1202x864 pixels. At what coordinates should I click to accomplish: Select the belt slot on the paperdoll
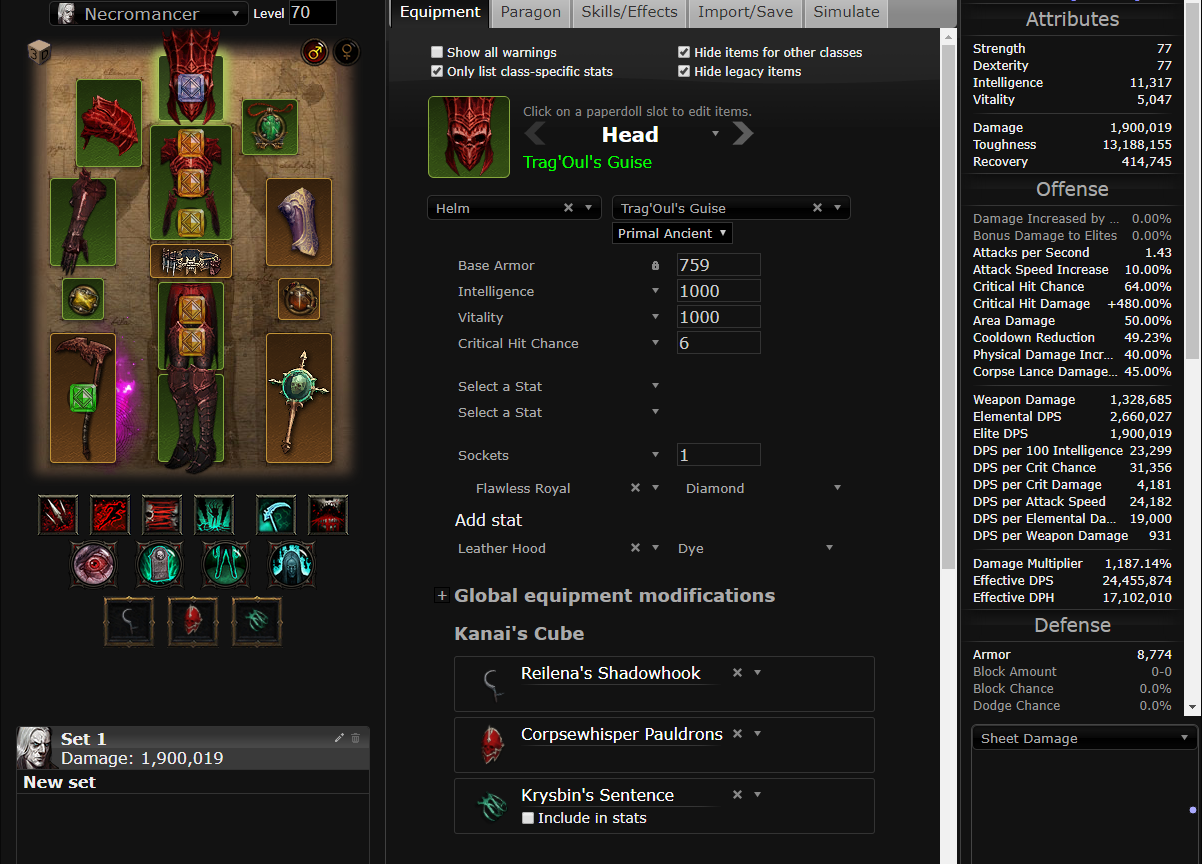point(191,261)
